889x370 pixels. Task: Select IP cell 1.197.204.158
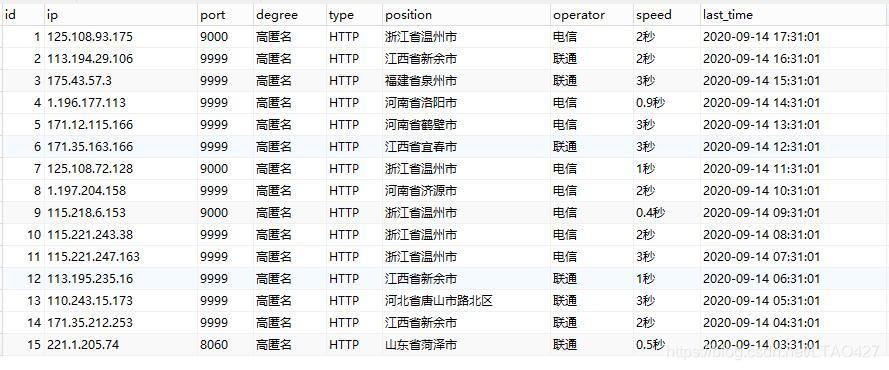tap(86, 191)
